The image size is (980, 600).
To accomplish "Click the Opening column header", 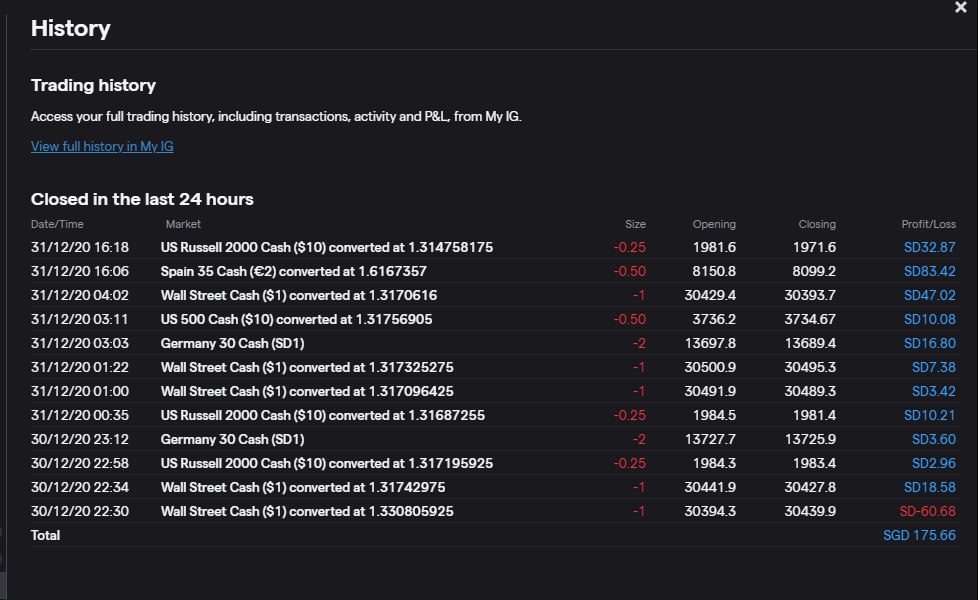I will (714, 224).
